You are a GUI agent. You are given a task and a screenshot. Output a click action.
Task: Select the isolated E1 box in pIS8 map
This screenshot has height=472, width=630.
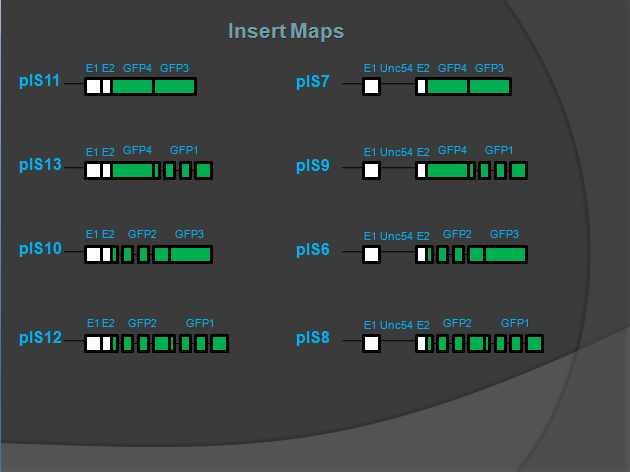tap(371, 344)
